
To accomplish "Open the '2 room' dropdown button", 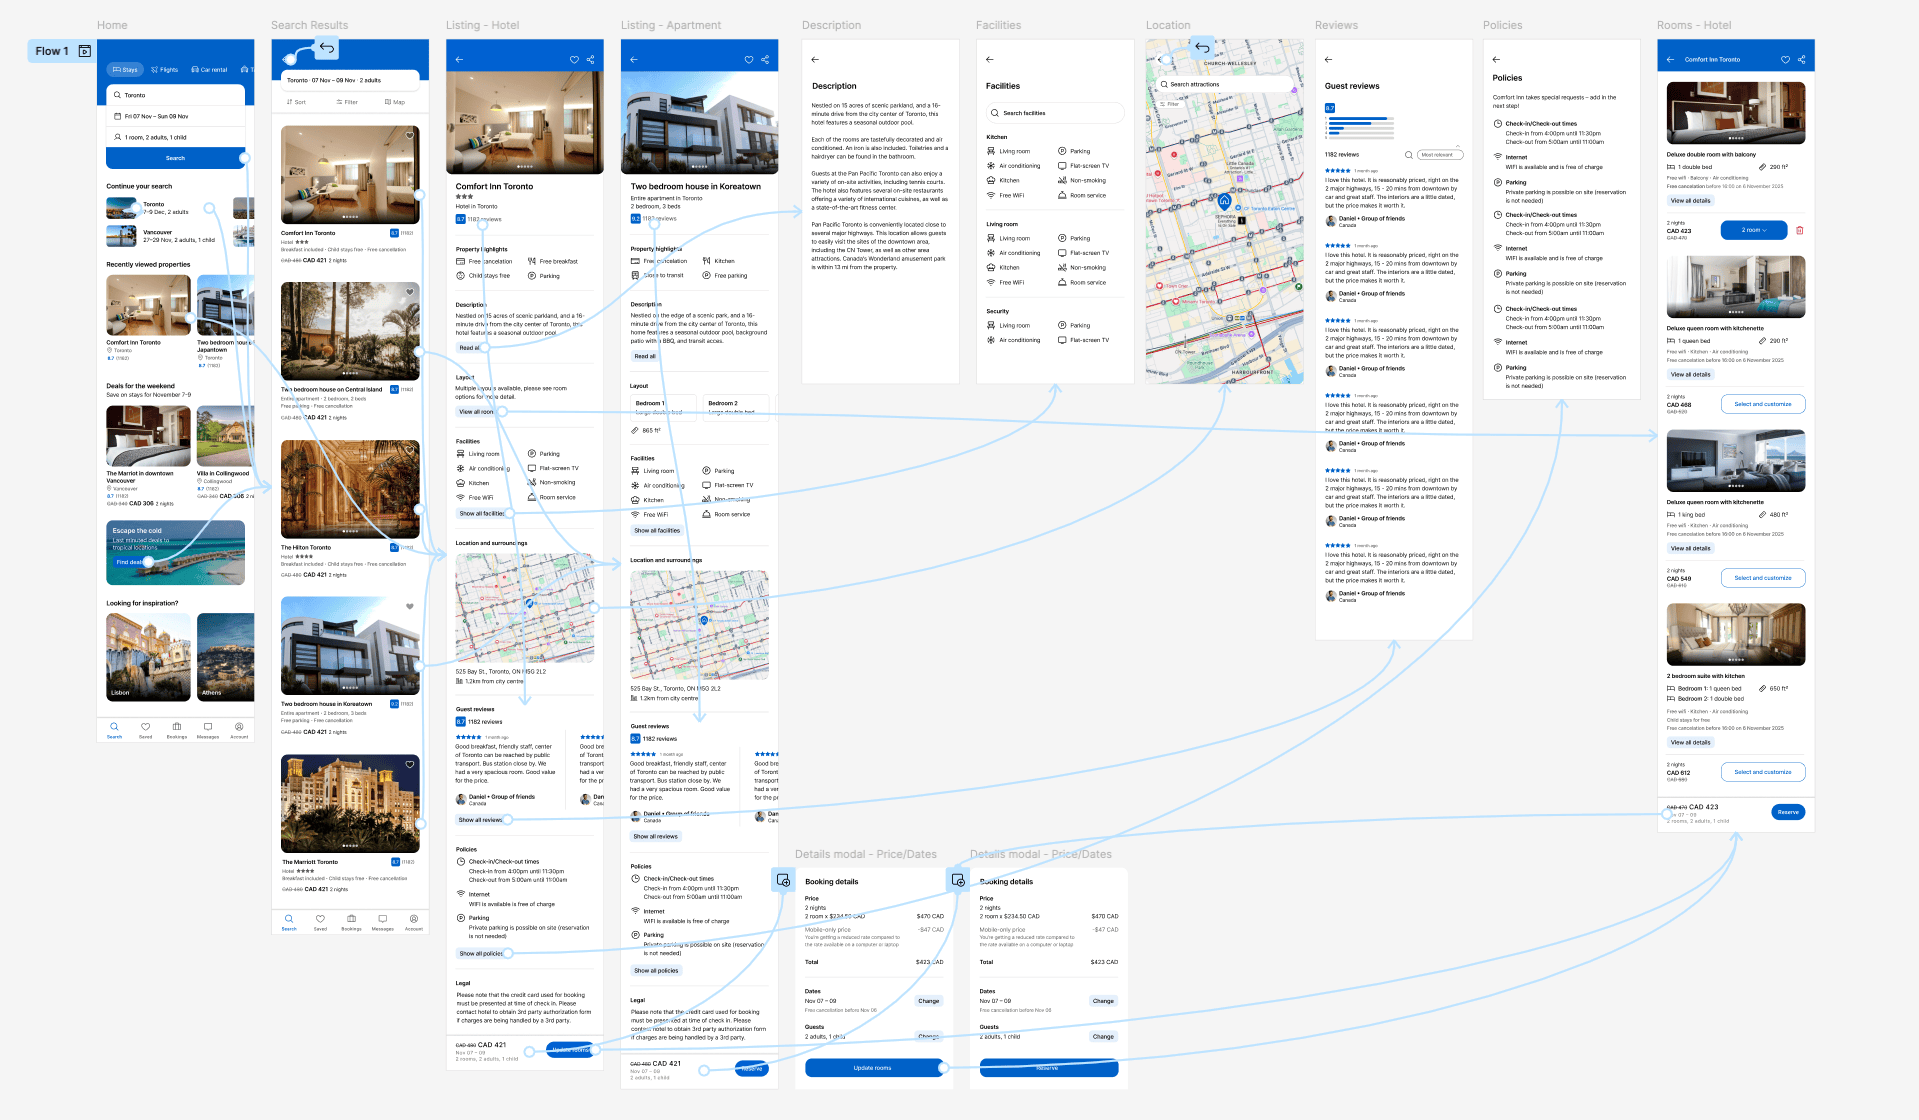I will pyautogui.click(x=1753, y=230).
